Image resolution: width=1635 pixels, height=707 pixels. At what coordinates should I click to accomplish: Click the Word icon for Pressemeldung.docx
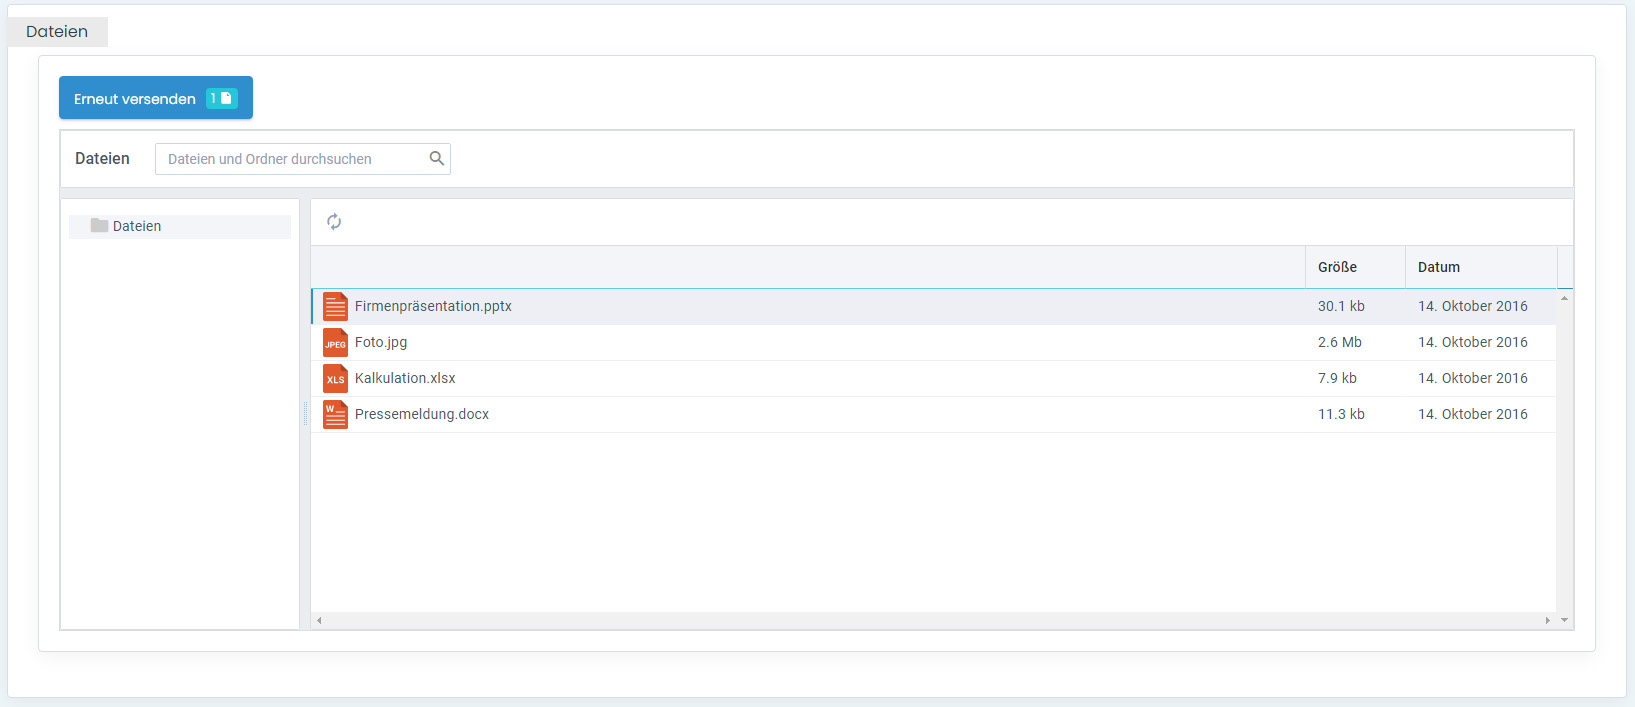[335, 414]
